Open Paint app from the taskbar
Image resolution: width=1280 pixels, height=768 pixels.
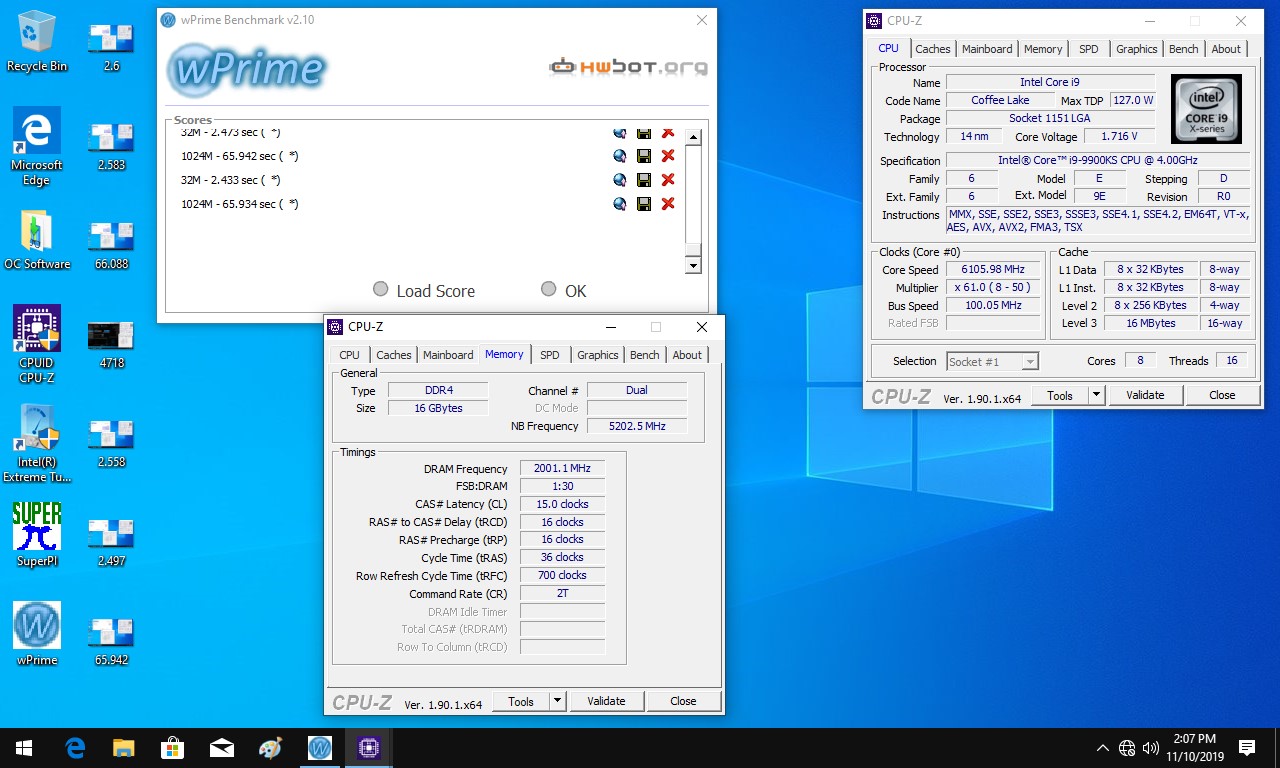270,748
